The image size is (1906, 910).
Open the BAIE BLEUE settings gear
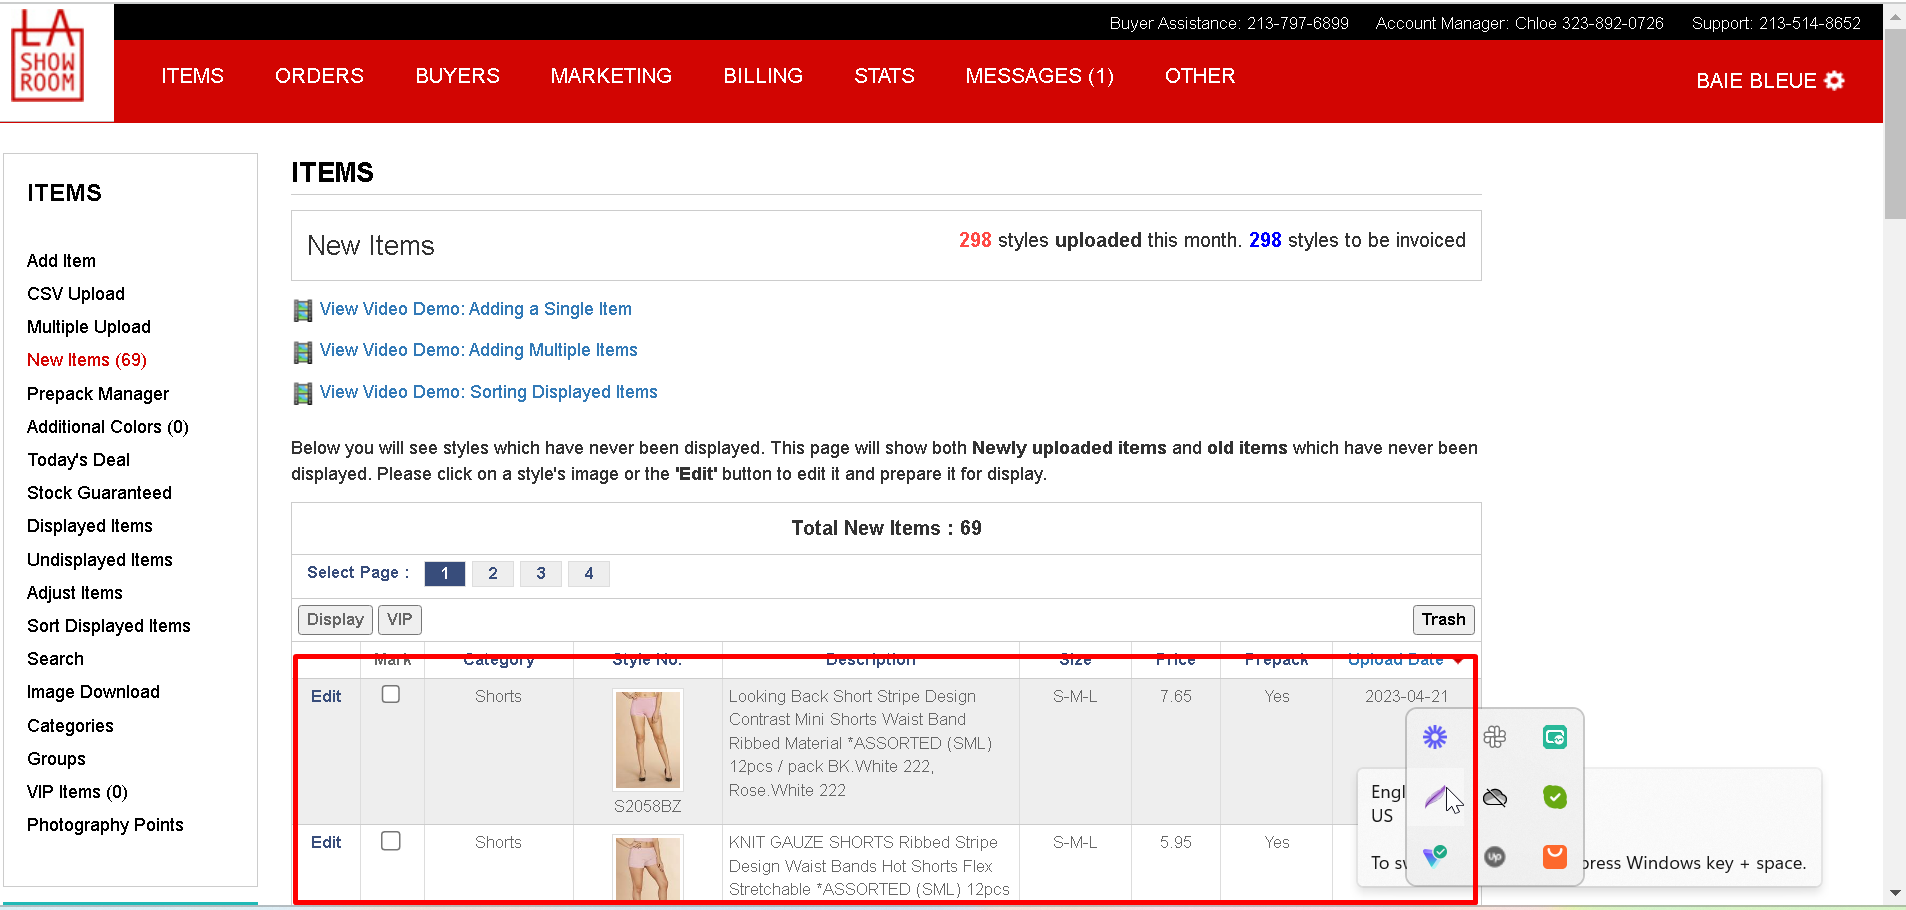click(1834, 81)
